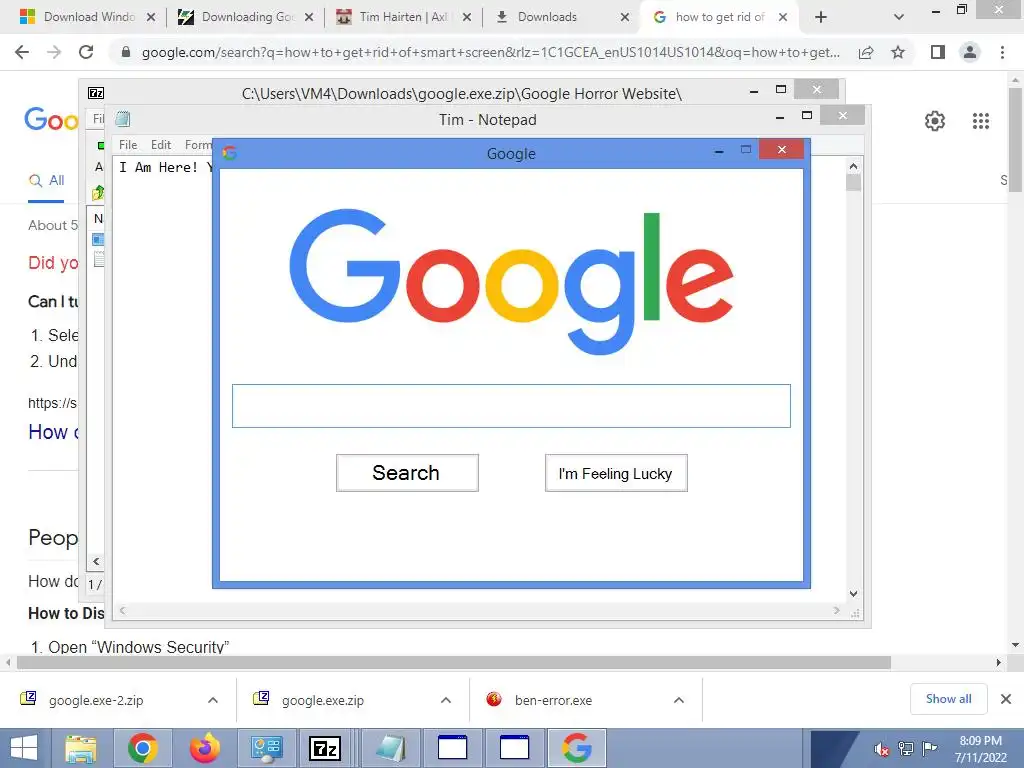This screenshot has width=1024, height=768.
Task: Close the Google app window
Action: (782, 150)
